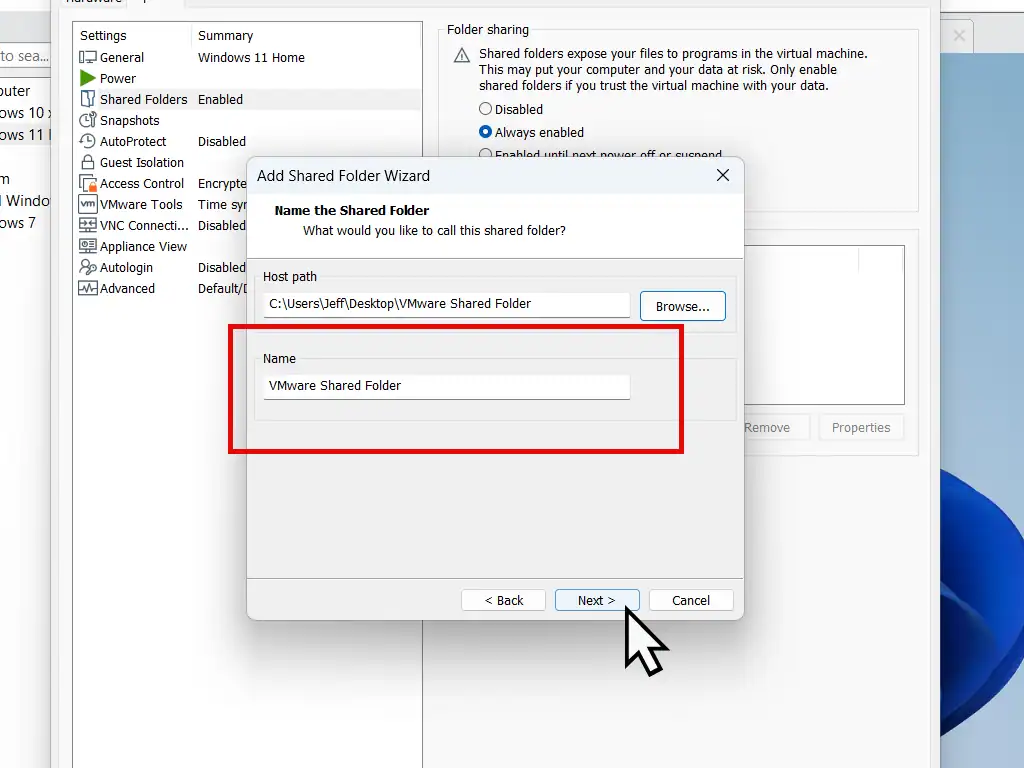Click the Browse... button

(682, 306)
